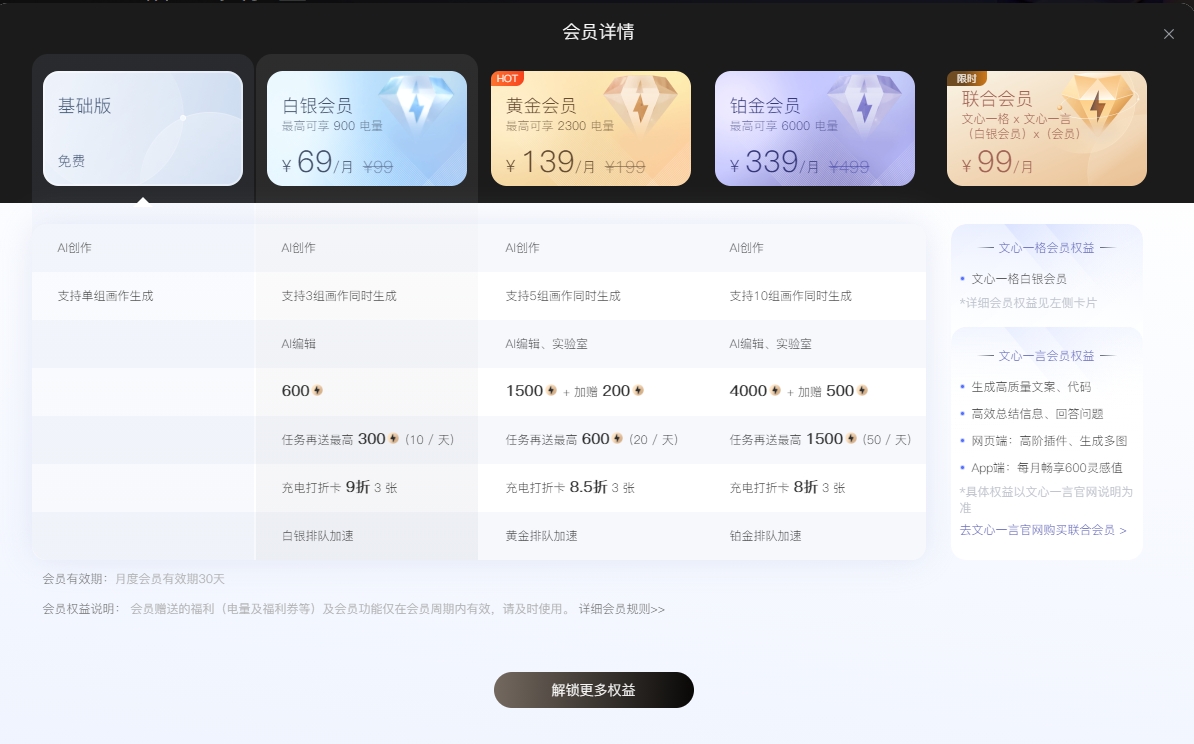
Task: Click the 会员详情 dialog title
Action: coord(598,32)
